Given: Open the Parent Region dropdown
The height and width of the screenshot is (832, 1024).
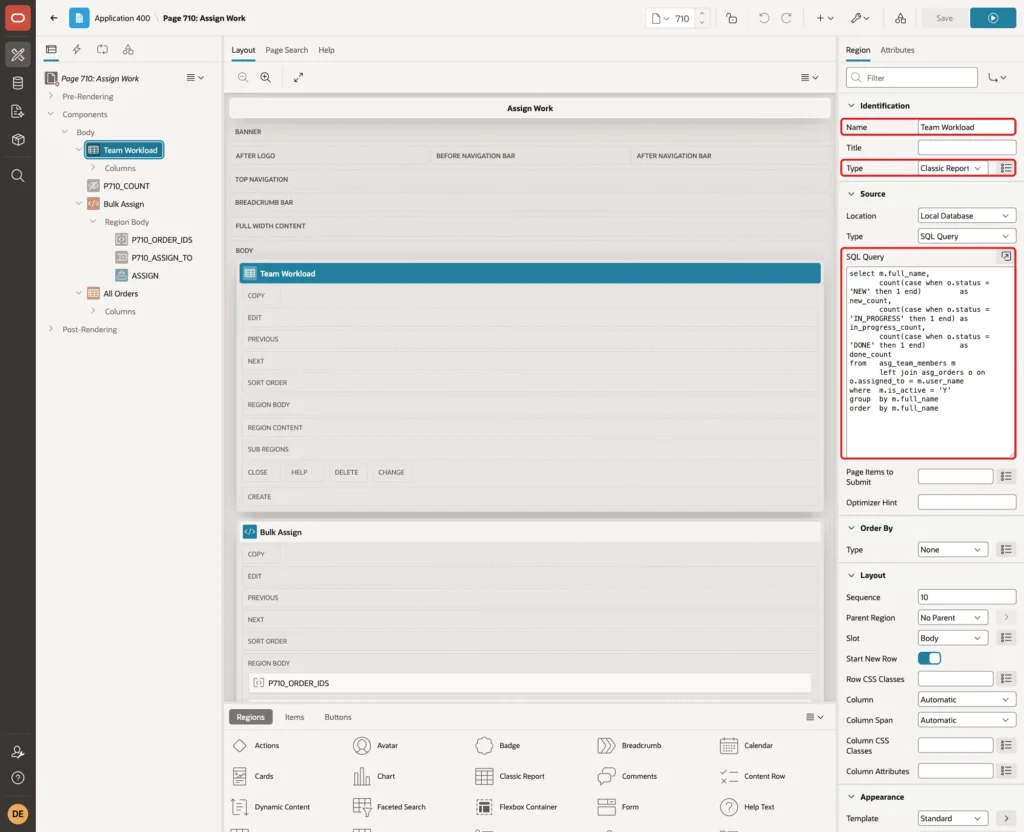Looking at the screenshot, I should [x=953, y=618].
